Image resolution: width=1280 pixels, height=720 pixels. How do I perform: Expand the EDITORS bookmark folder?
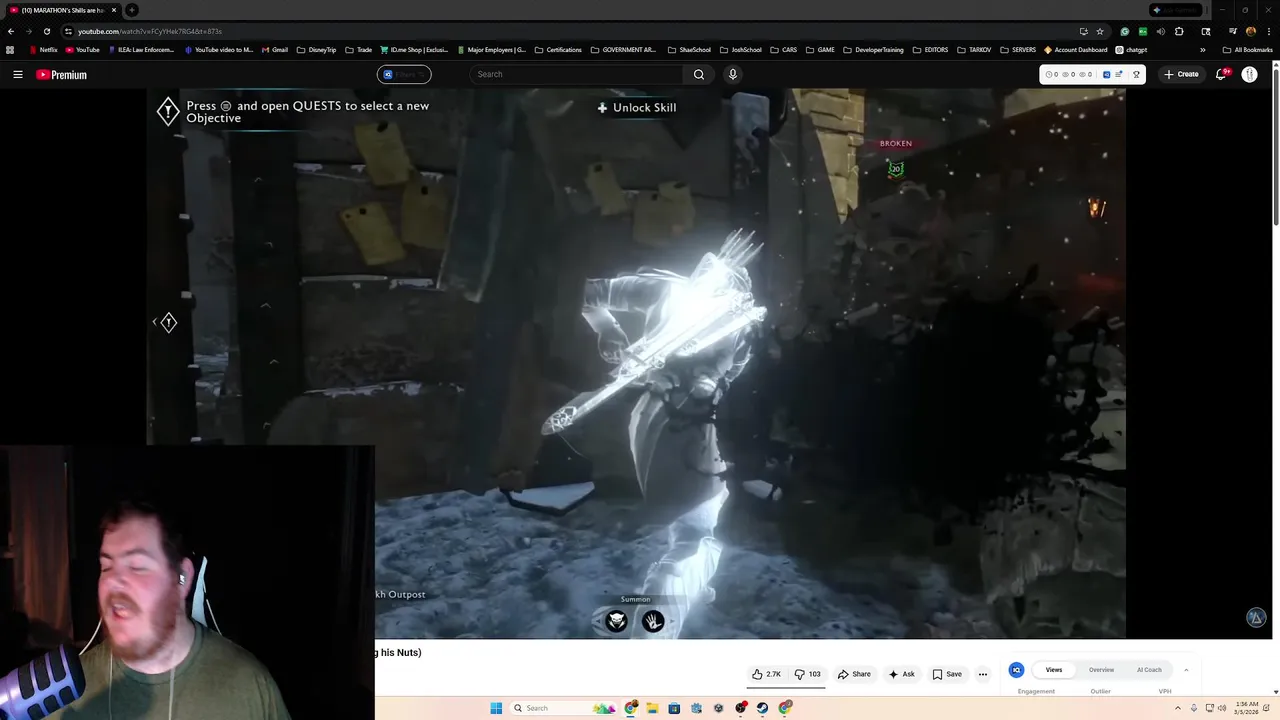coord(930,50)
